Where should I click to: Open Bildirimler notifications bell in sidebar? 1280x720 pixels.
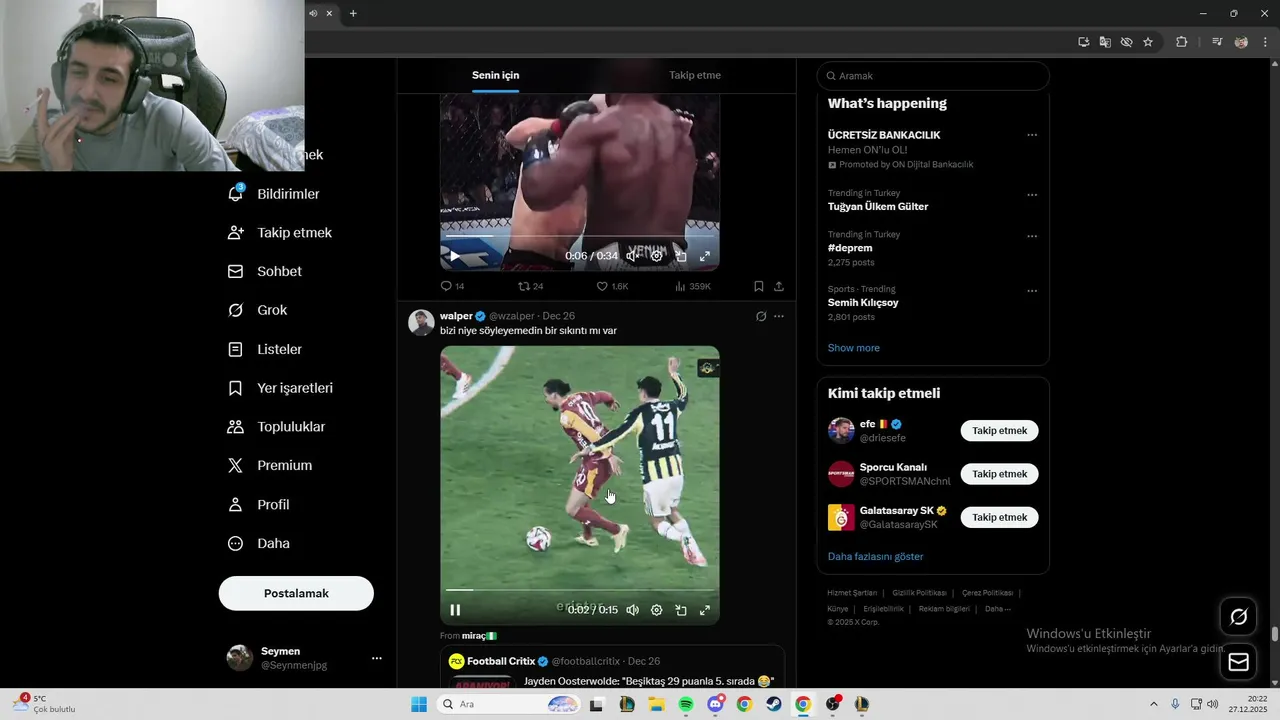click(x=274, y=194)
